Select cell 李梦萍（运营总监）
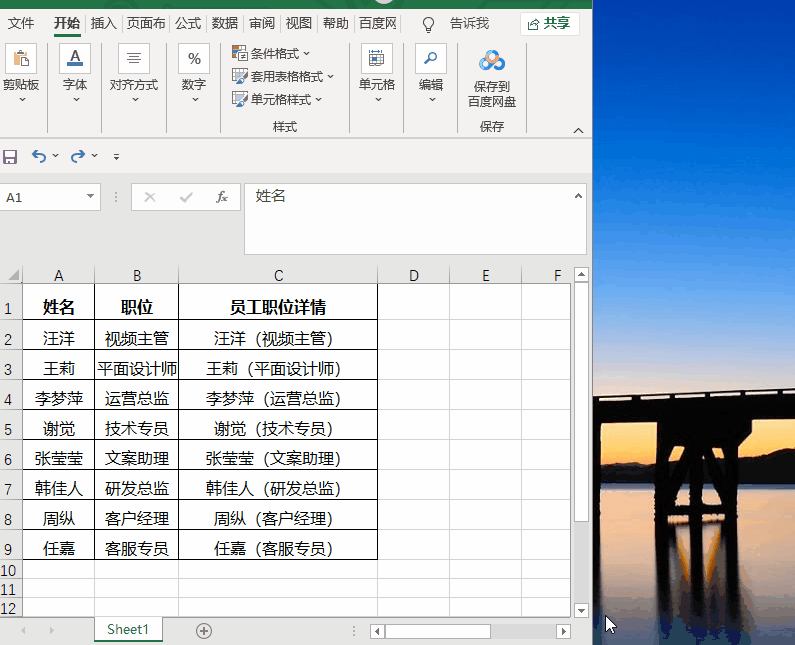This screenshot has height=645, width=795. coord(278,395)
